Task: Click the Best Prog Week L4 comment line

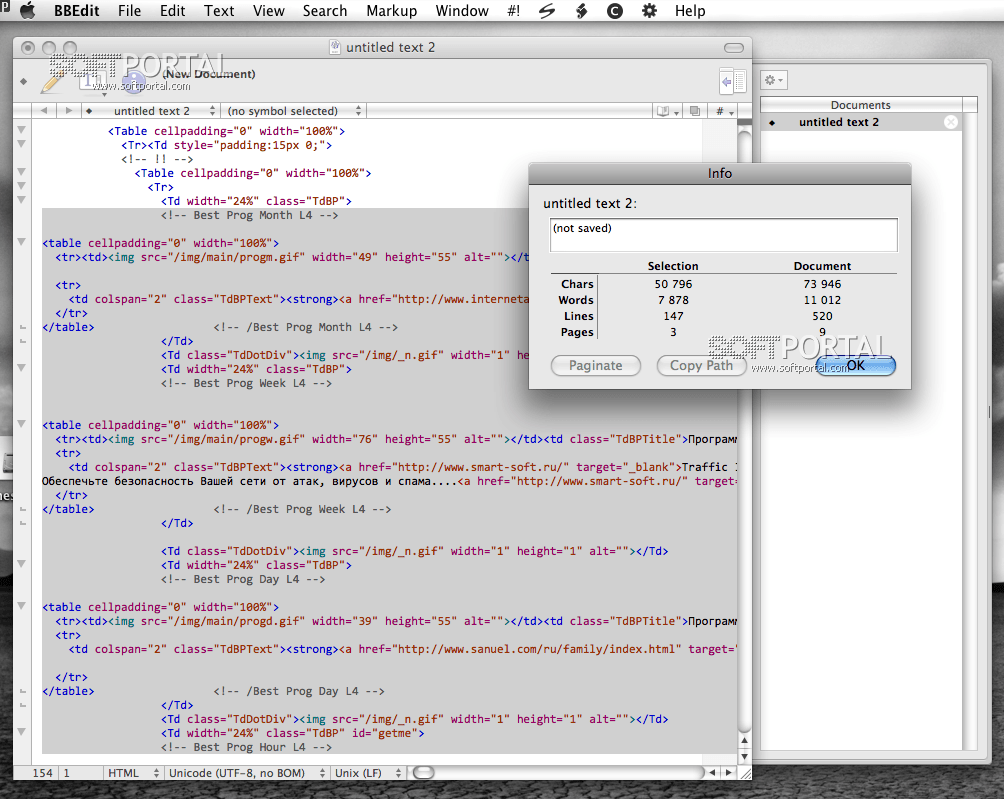Action: tap(247, 383)
